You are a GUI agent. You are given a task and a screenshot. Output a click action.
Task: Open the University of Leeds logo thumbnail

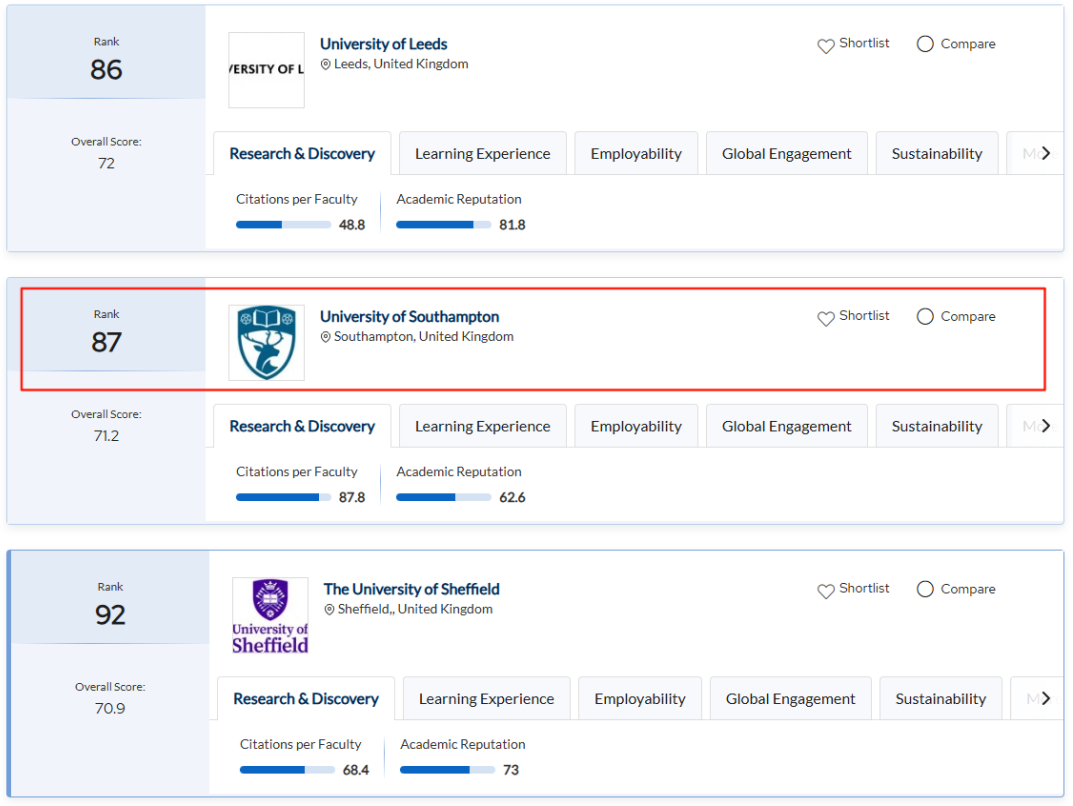[x=266, y=70]
